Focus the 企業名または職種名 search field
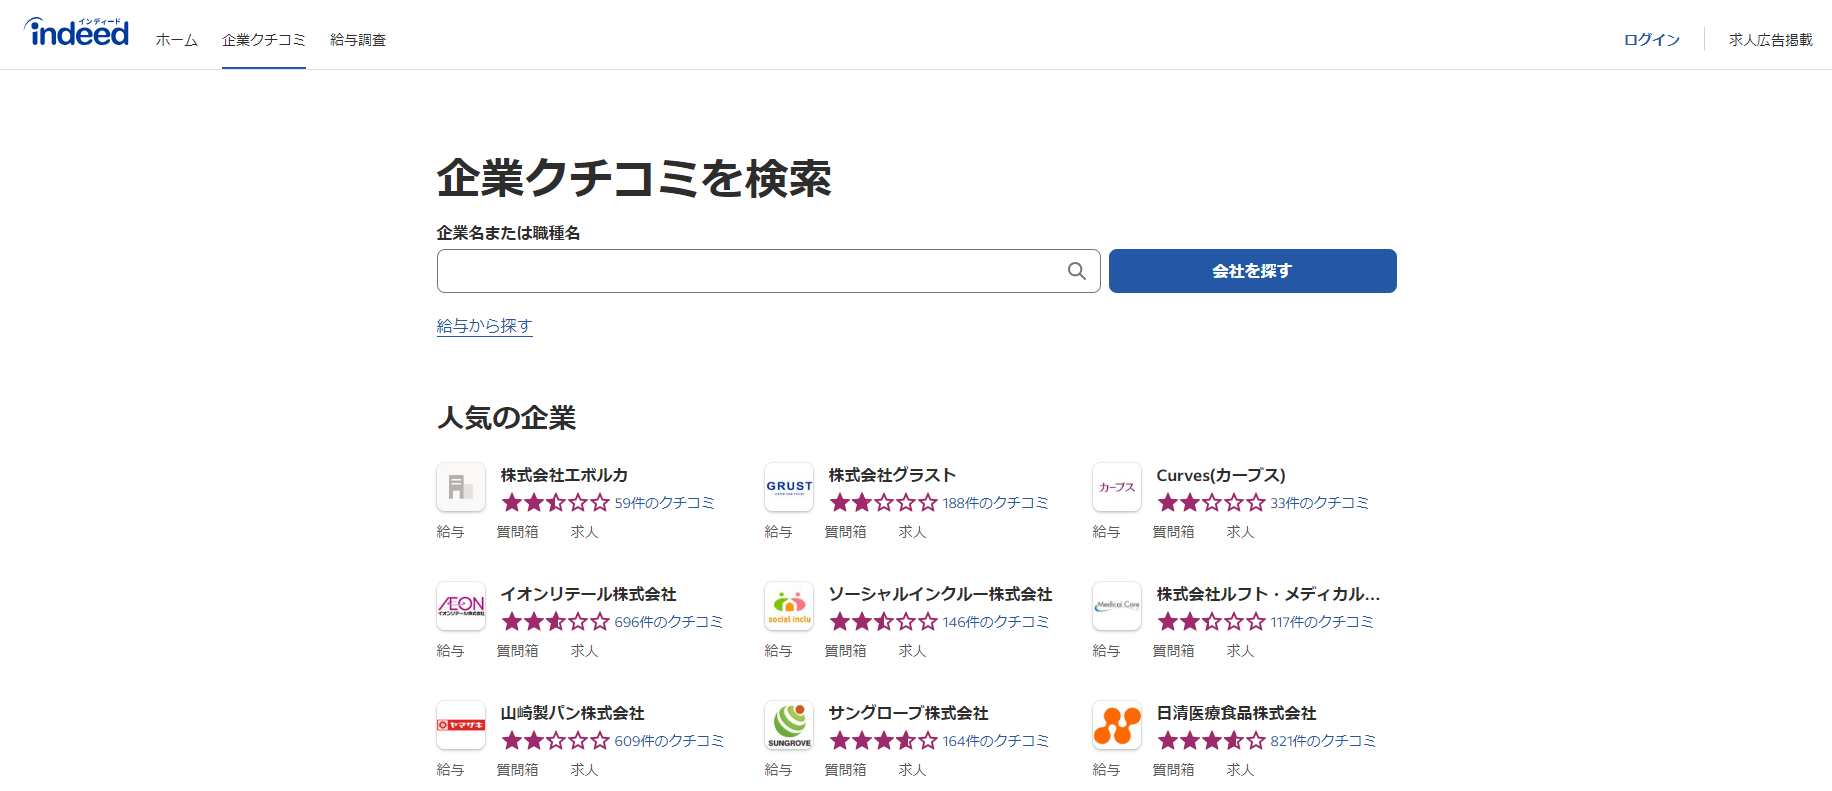Viewport: 1832px width, 791px height. click(x=768, y=271)
